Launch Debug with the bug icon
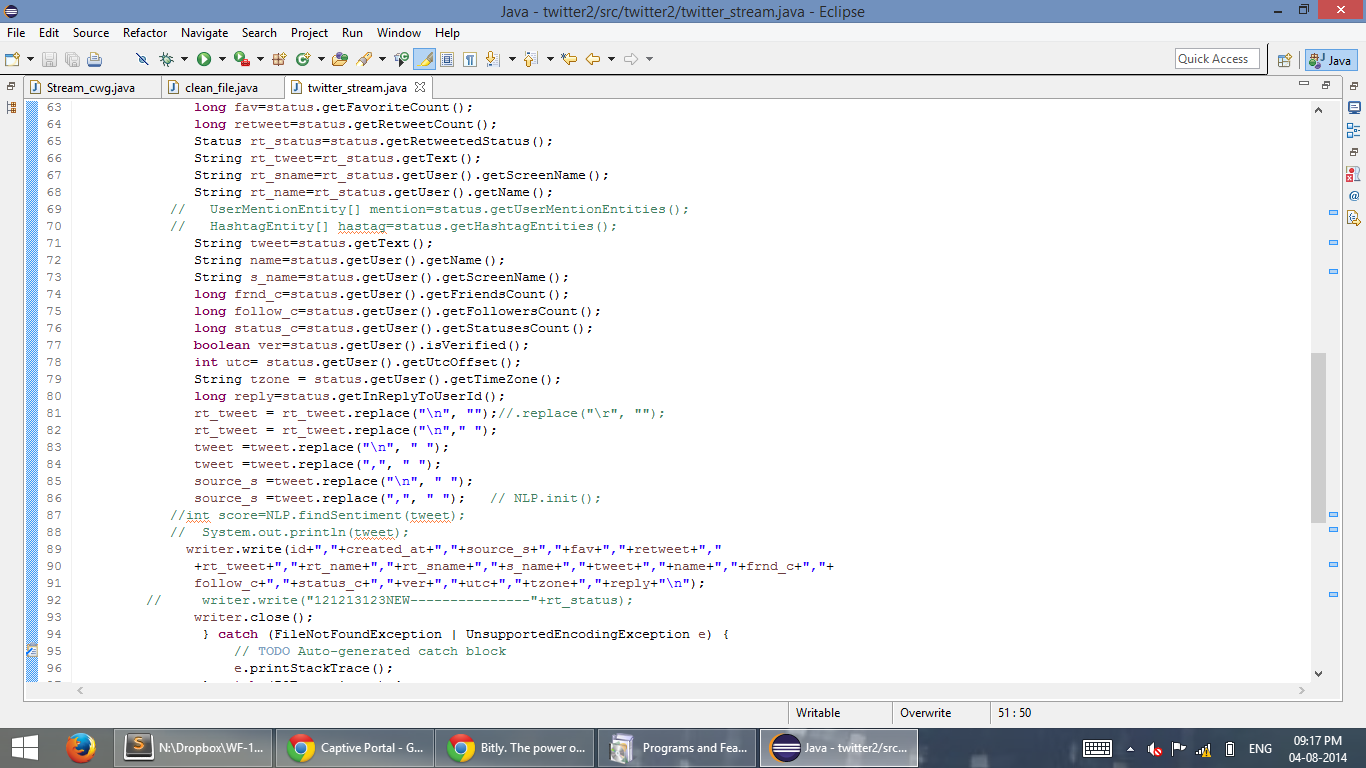The width and height of the screenshot is (1366, 768). 166,59
